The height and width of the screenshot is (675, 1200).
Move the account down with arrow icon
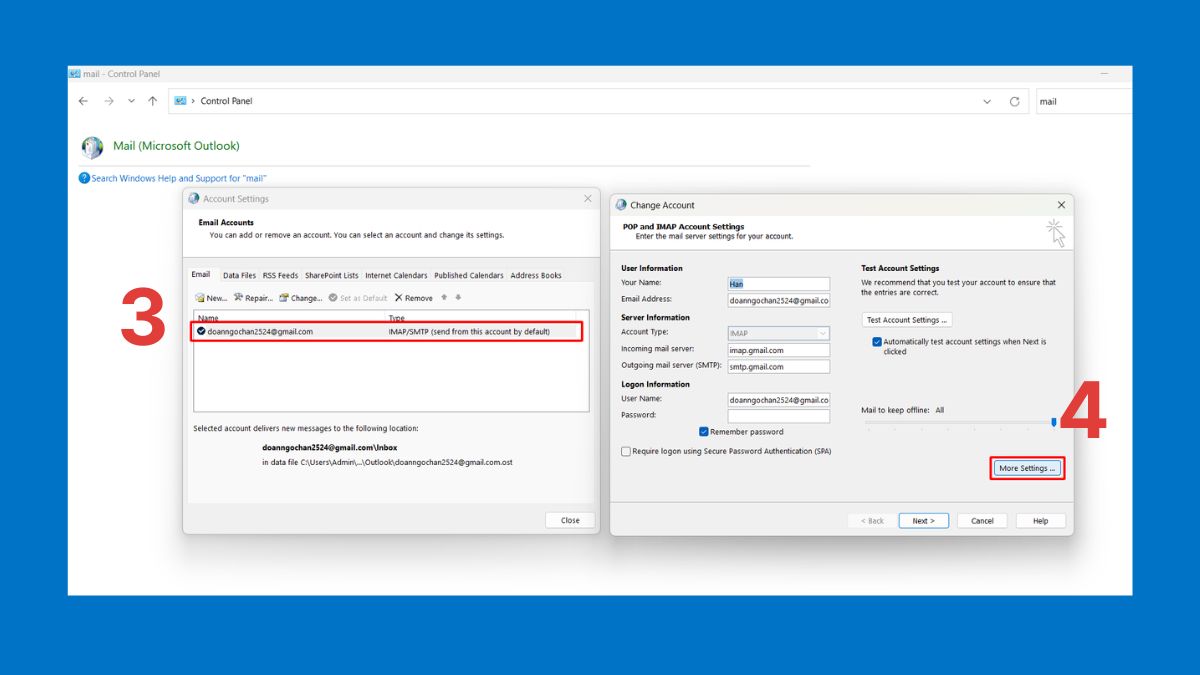458,297
